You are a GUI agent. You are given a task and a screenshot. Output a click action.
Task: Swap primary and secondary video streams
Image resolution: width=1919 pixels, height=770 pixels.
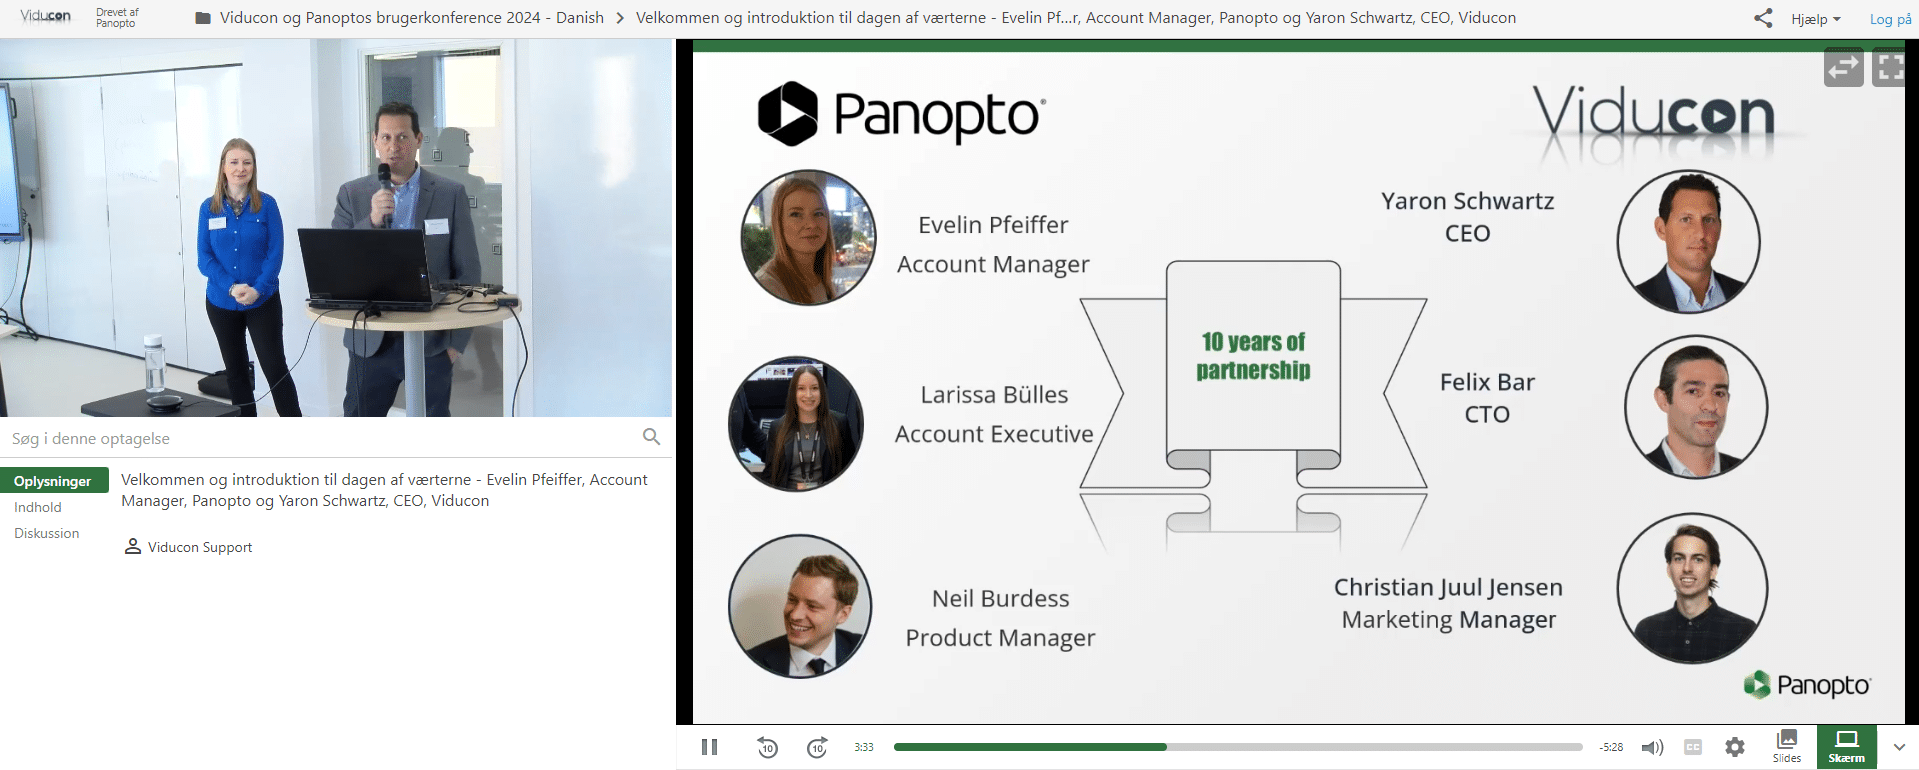click(x=1843, y=67)
